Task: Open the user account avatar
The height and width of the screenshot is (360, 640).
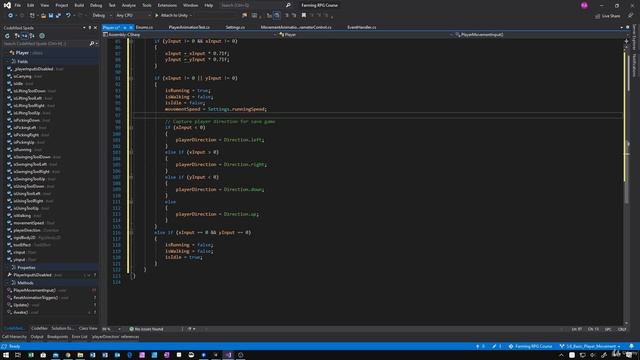Action: (584, 5)
